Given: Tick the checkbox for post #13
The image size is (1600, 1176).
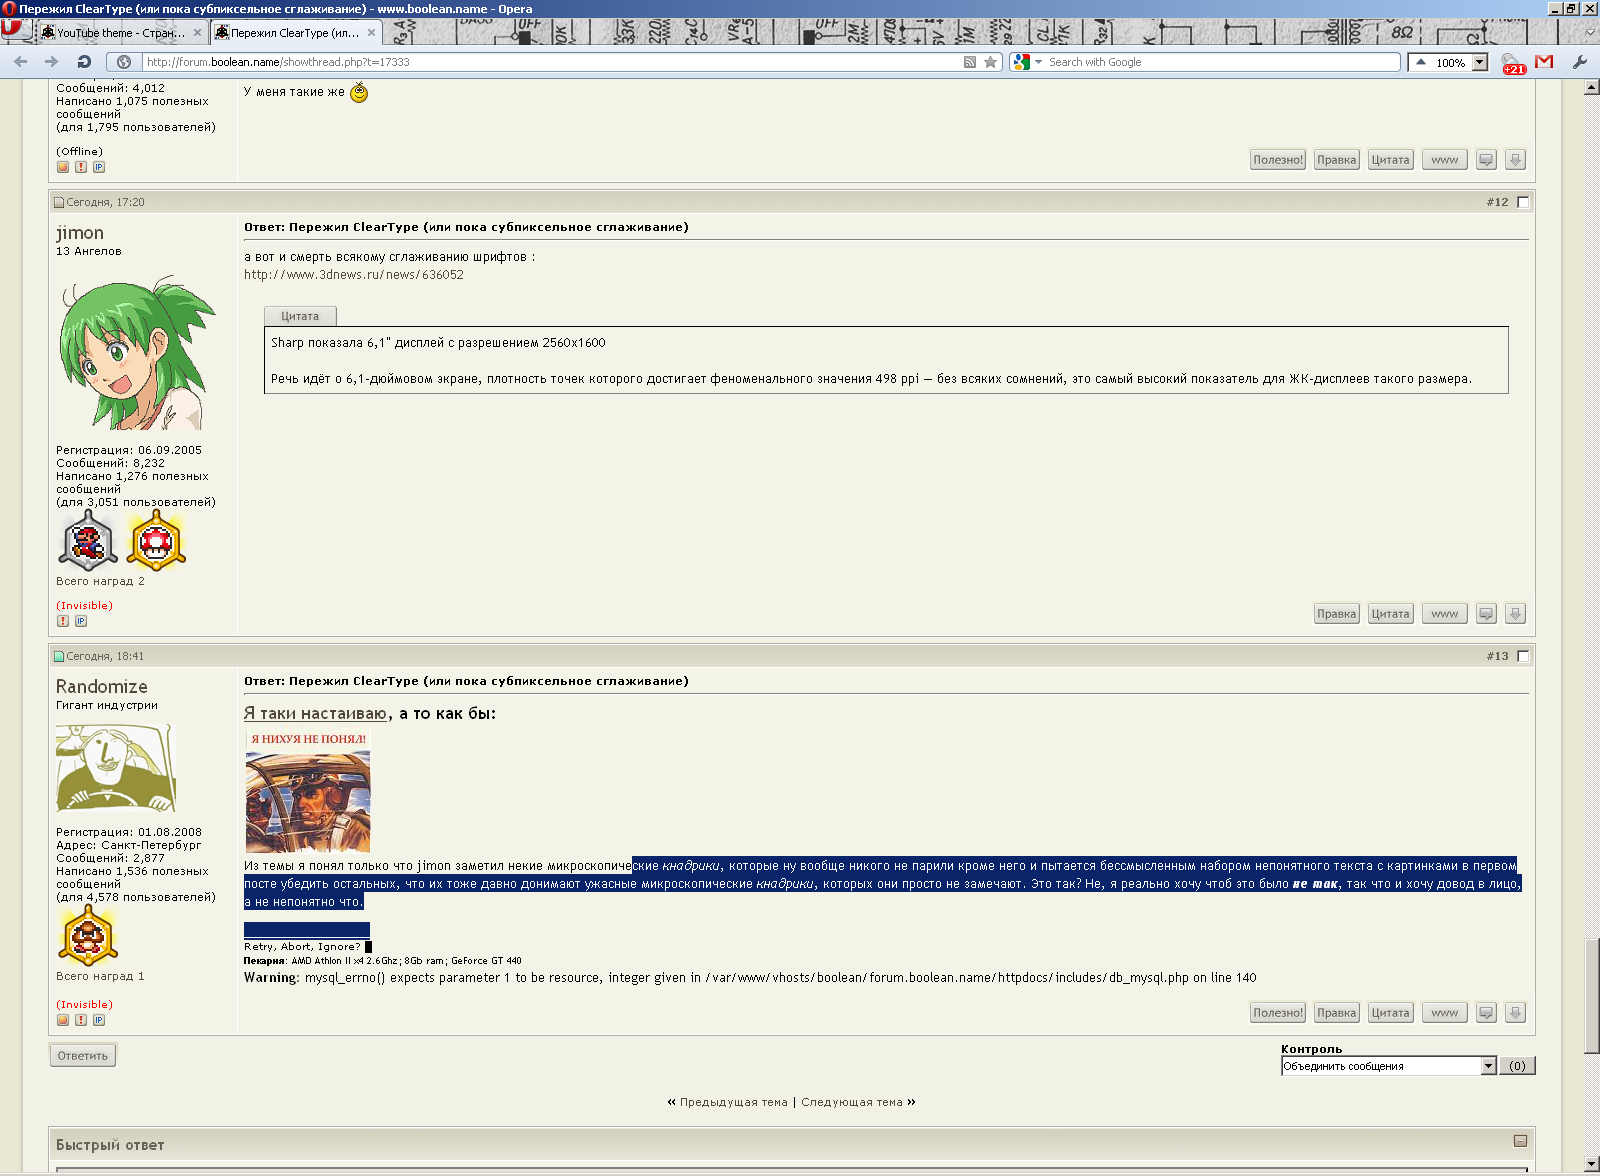Looking at the screenshot, I should click(1523, 656).
